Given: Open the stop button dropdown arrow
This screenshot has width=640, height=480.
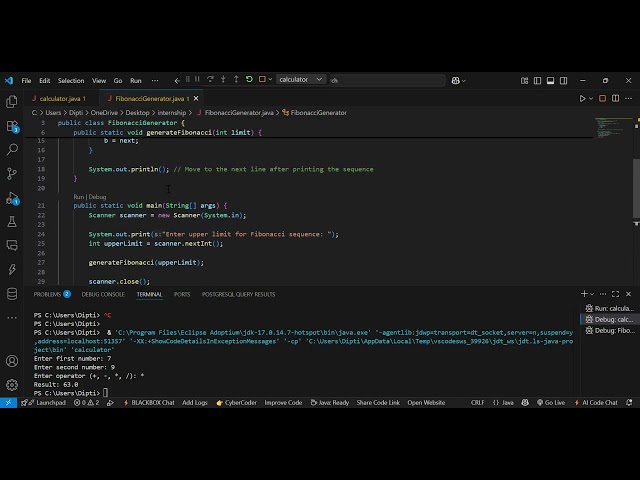Looking at the screenshot, I should (x=270, y=79).
